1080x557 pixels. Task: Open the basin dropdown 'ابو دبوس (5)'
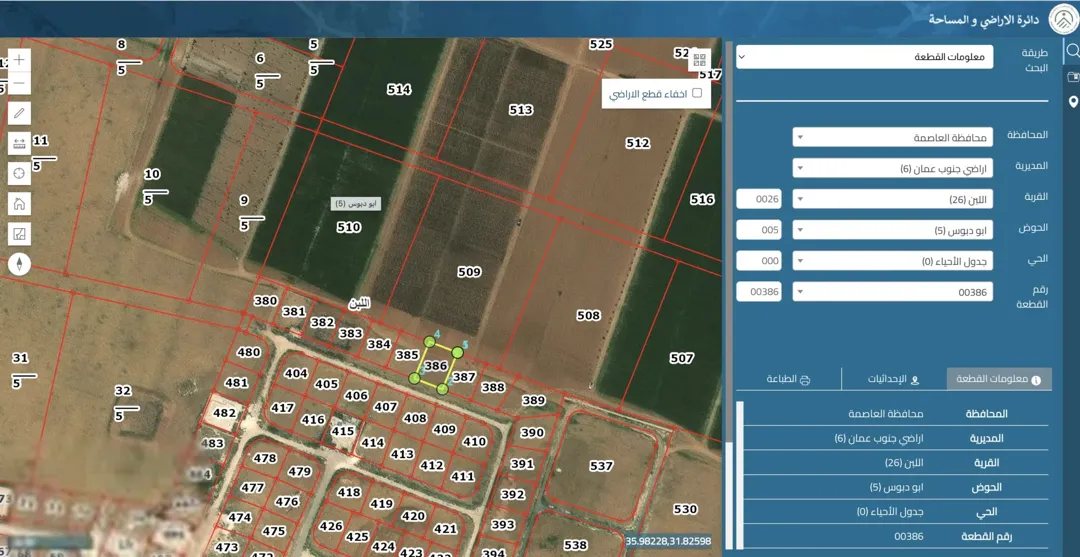pos(893,230)
